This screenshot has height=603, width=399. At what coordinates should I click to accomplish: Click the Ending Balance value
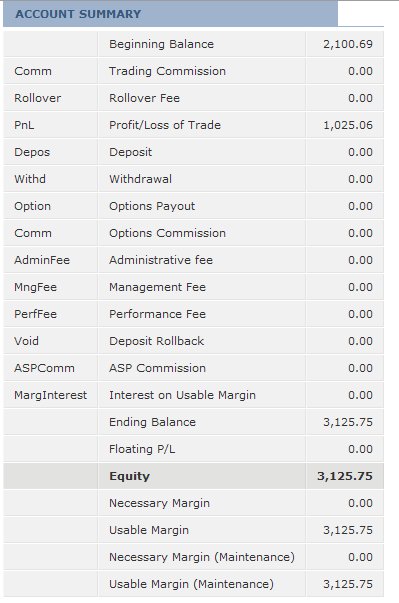[x=347, y=422]
